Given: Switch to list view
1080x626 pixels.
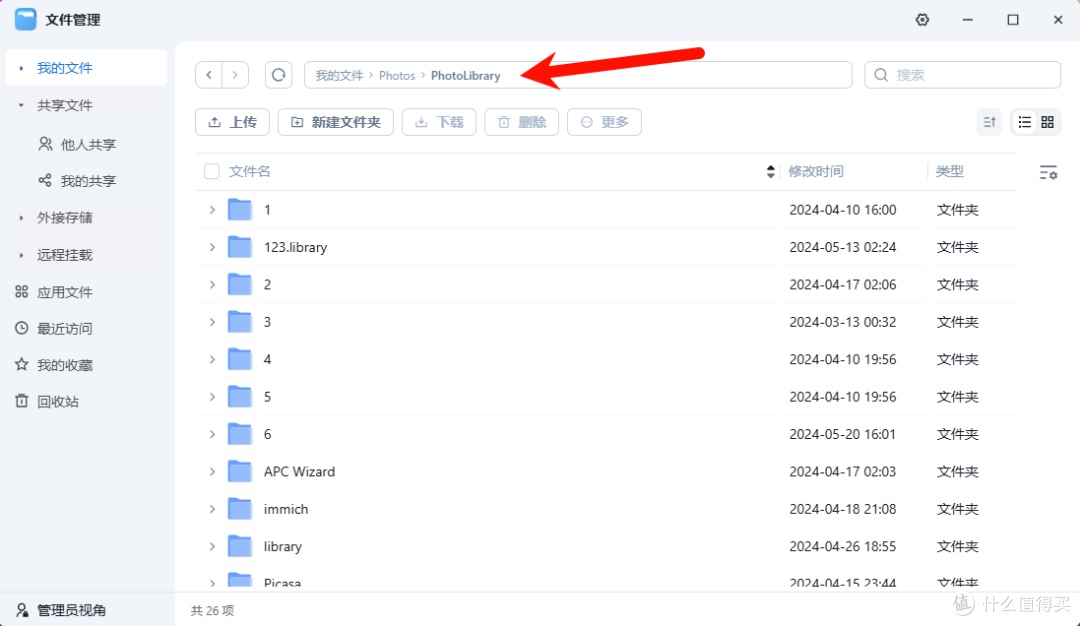Looking at the screenshot, I should pos(1025,123).
